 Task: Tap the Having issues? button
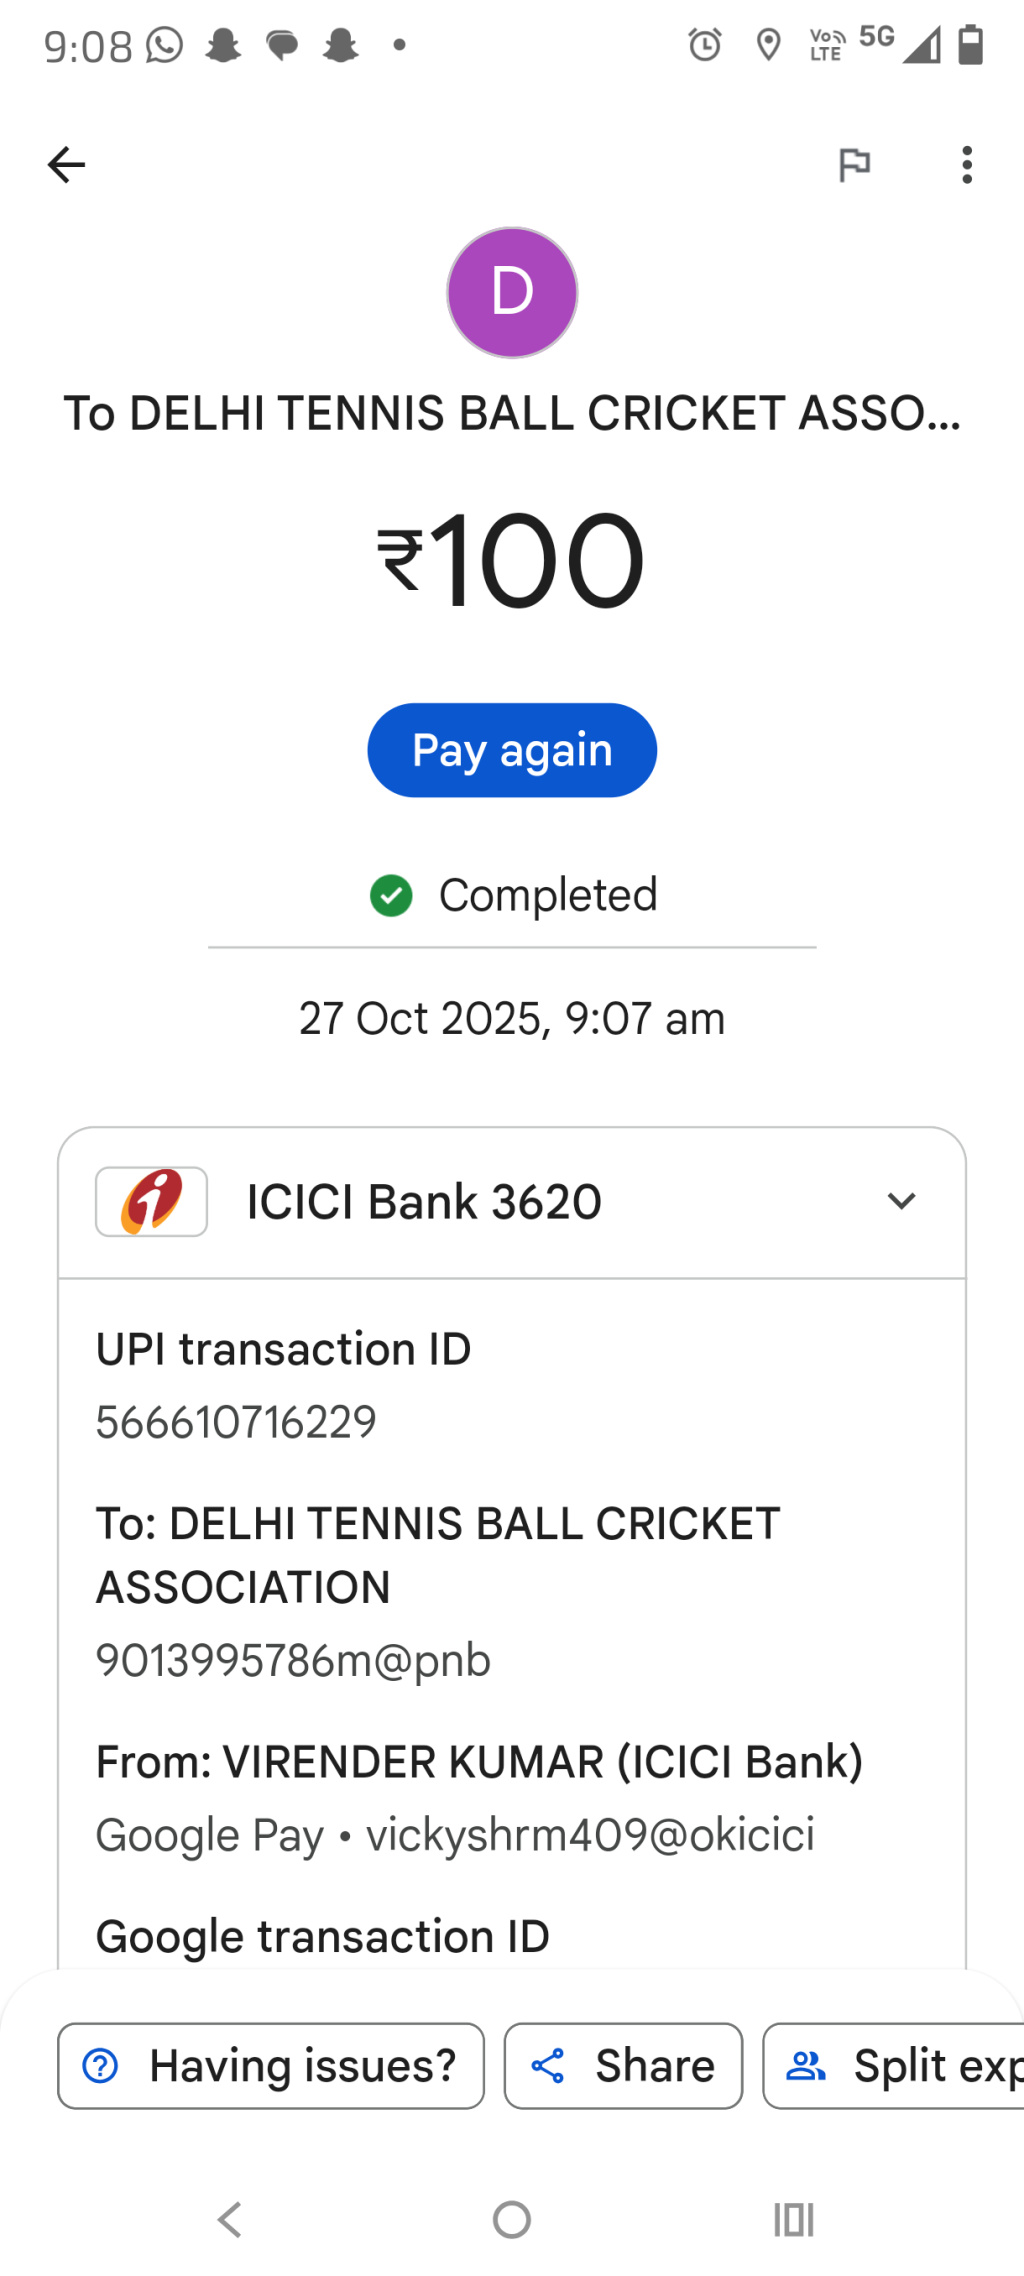click(x=271, y=2066)
